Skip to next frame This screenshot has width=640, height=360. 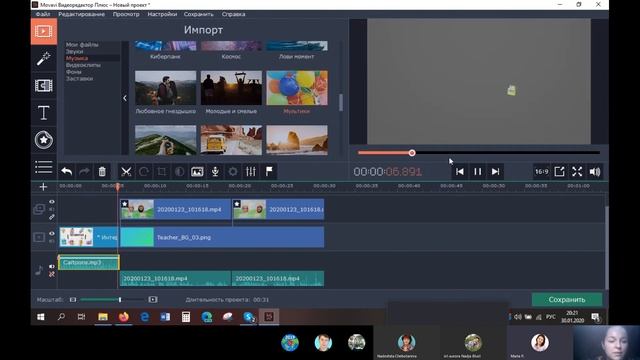(496, 171)
